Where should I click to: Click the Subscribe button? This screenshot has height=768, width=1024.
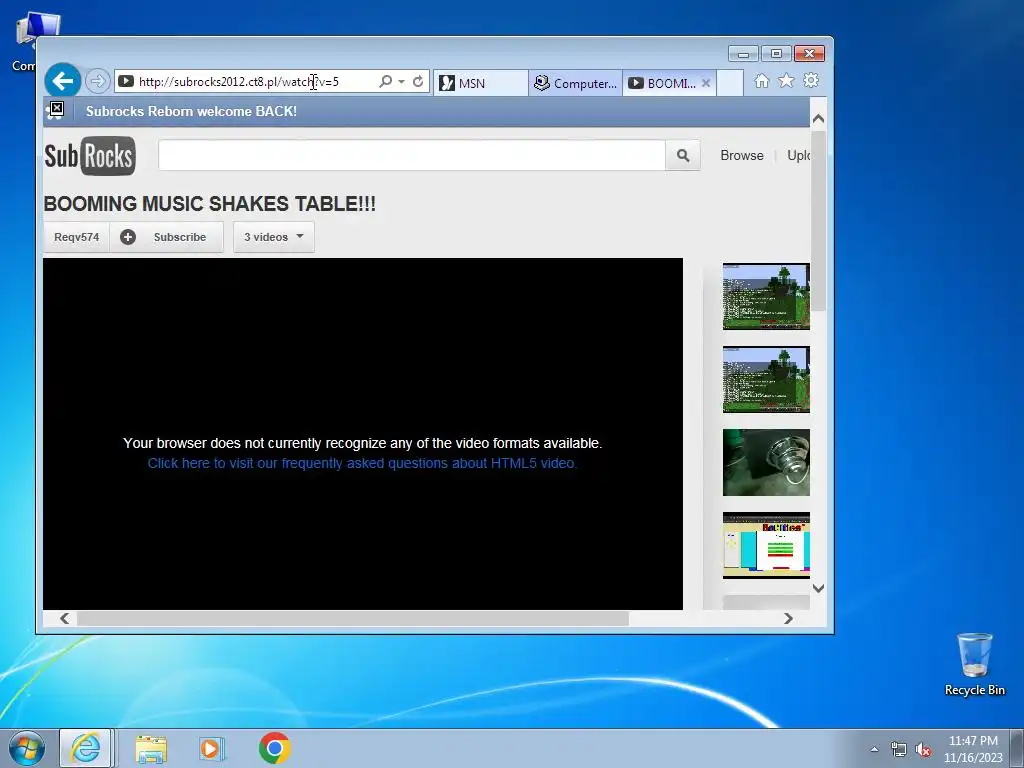(167, 237)
